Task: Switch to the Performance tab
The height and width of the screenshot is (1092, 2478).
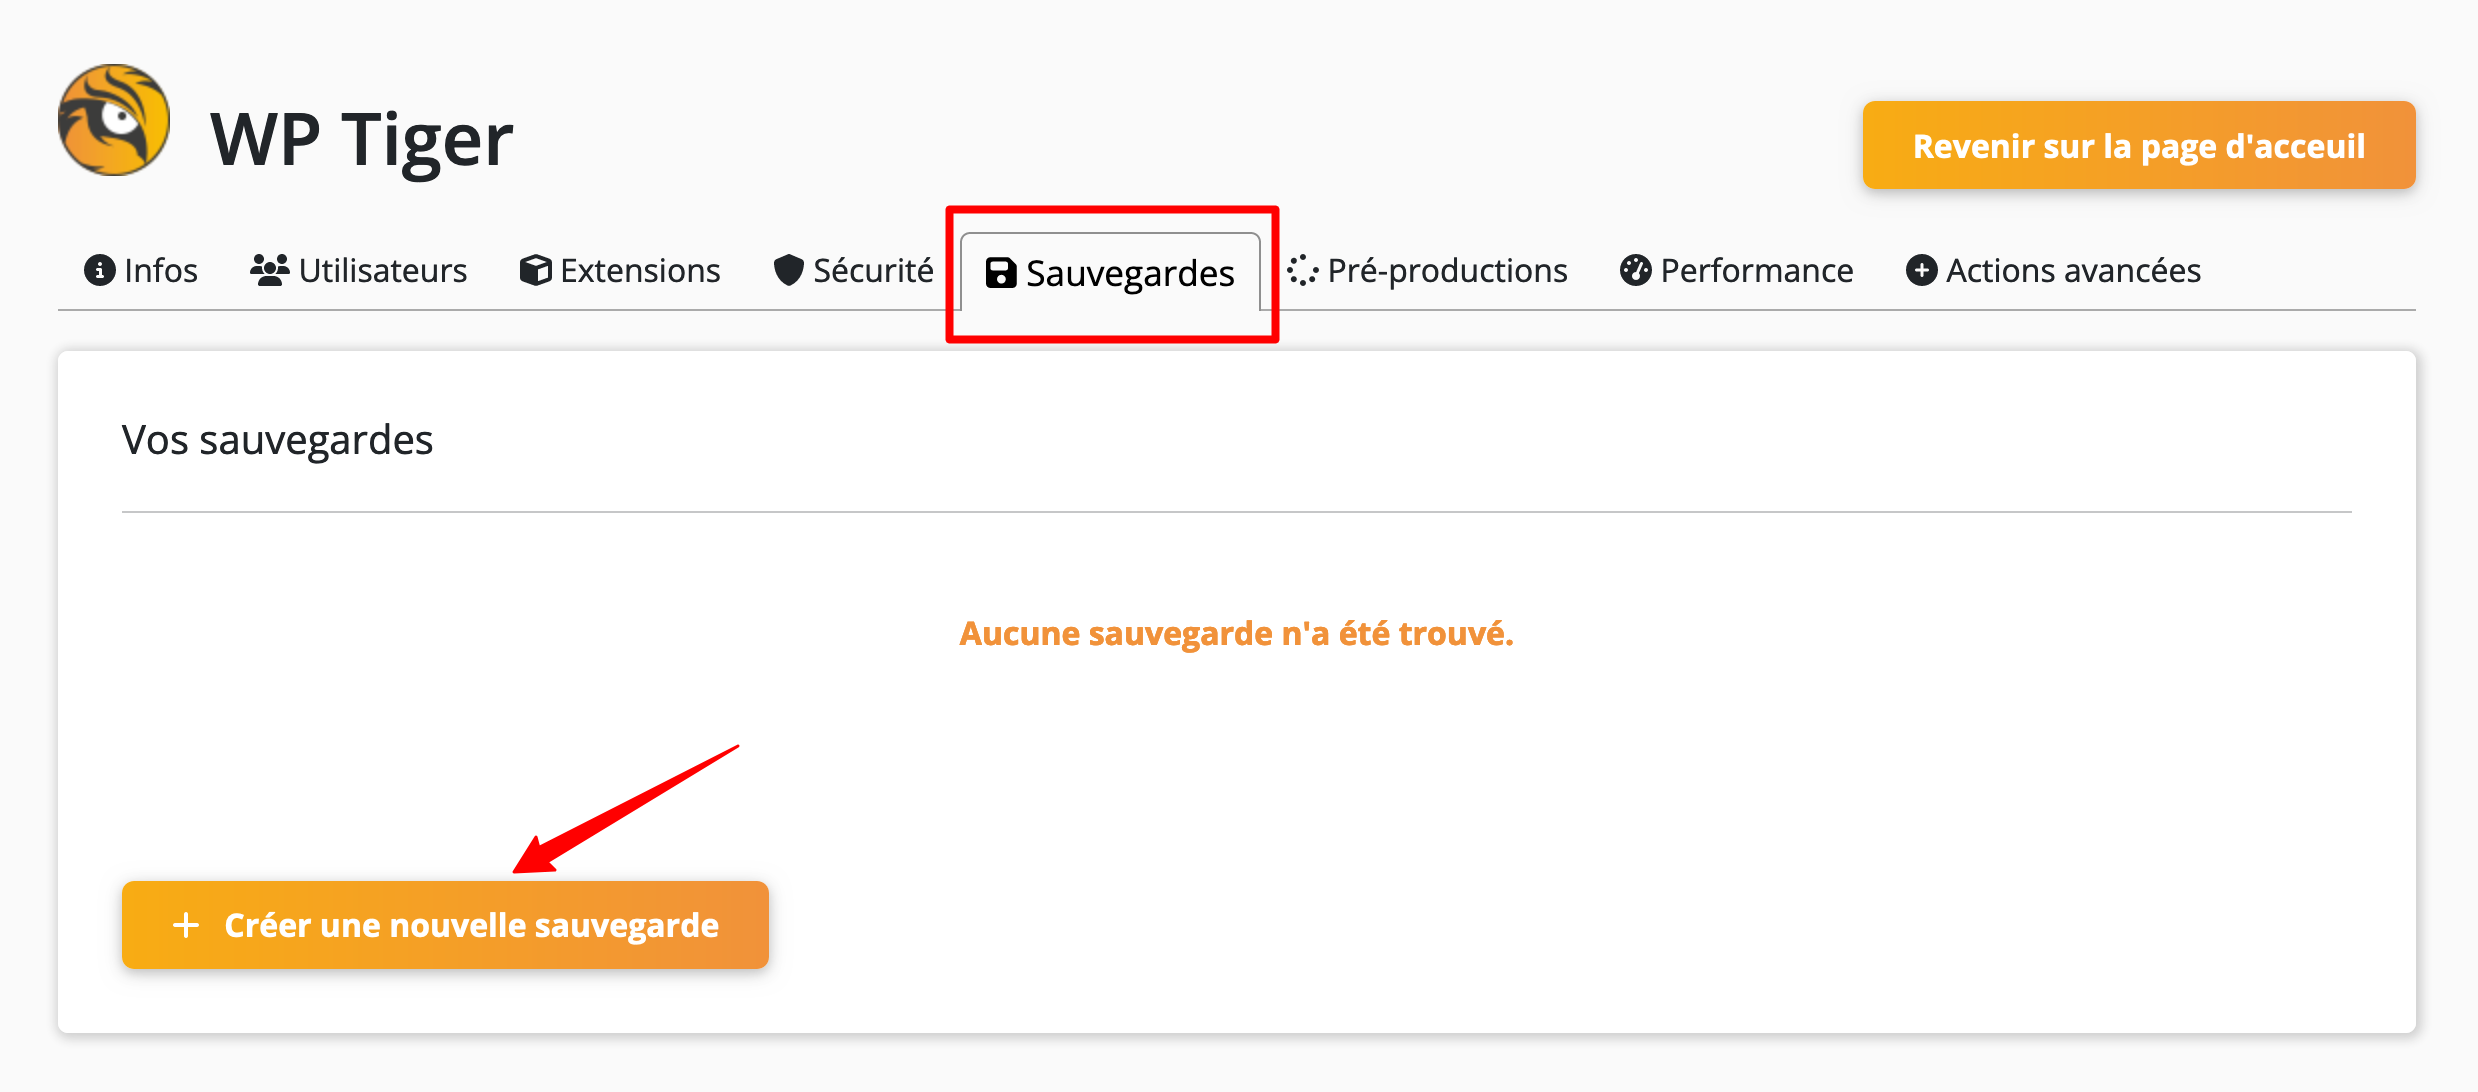Action: 1755,270
